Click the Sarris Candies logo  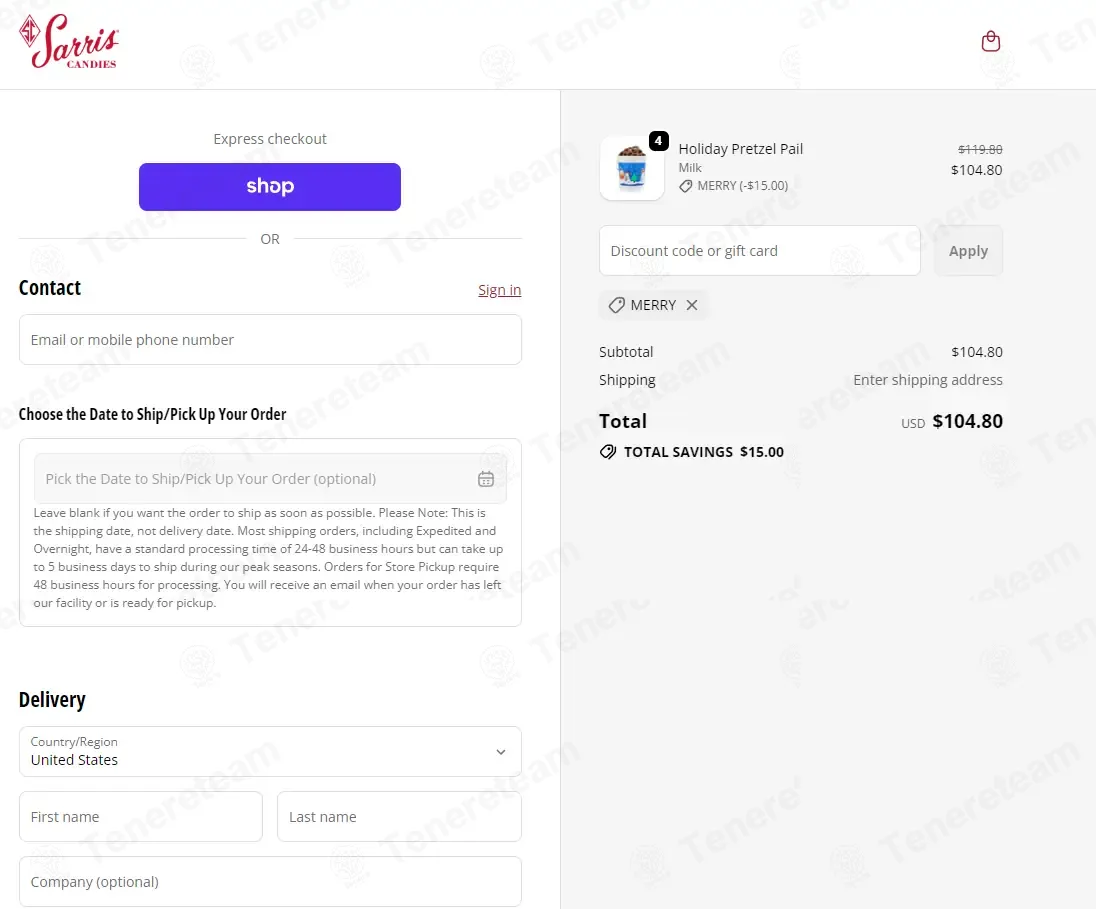[69, 42]
